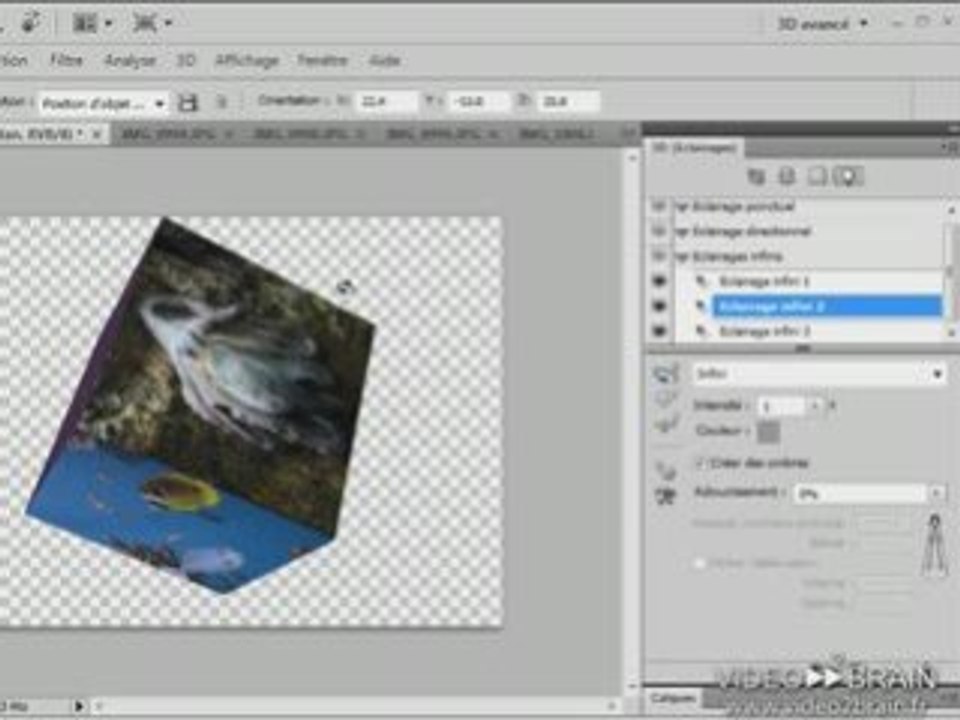This screenshot has height=720, width=960.
Task: Click point light at origin icon
Action: (666, 470)
